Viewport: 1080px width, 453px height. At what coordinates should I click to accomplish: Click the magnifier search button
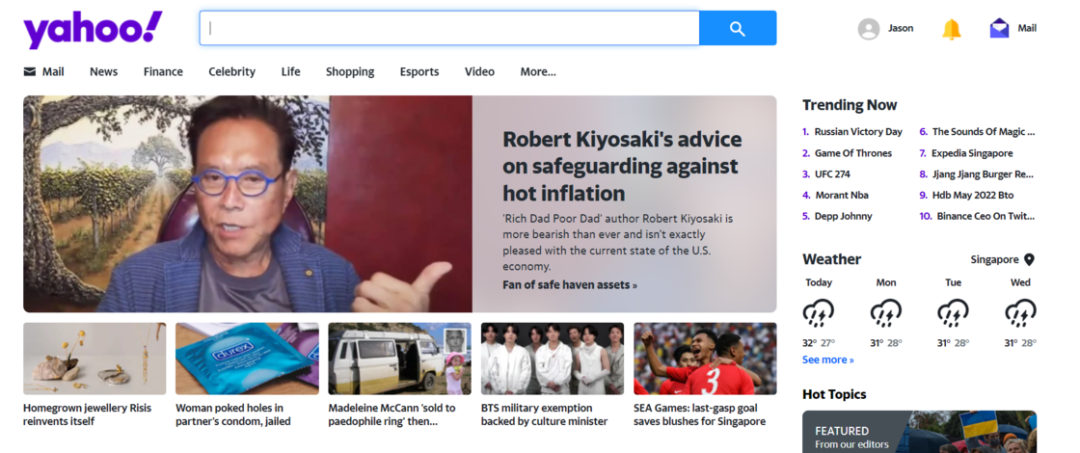pos(738,28)
